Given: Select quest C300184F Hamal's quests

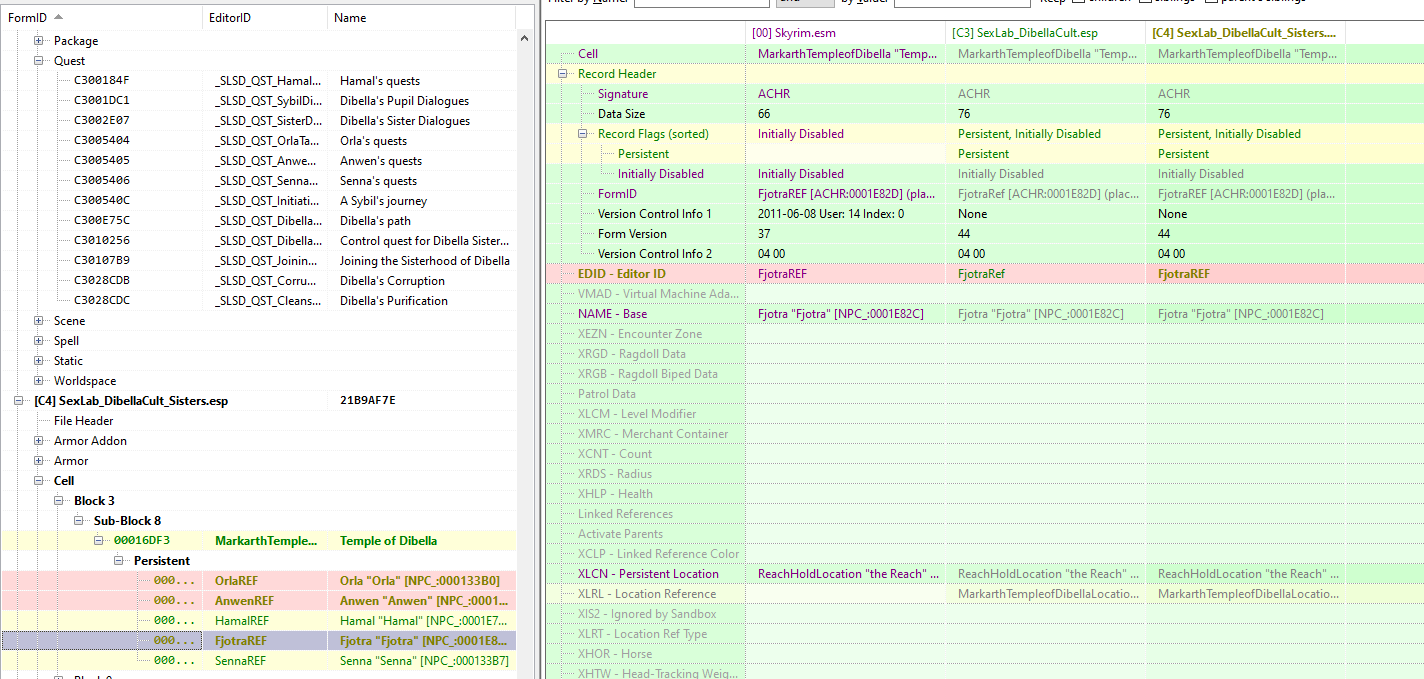Looking at the screenshot, I should coord(258,81).
